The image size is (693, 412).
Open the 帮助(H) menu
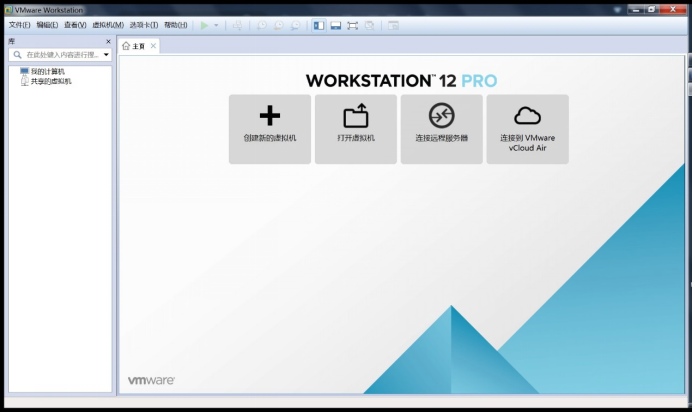(x=175, y=25)
